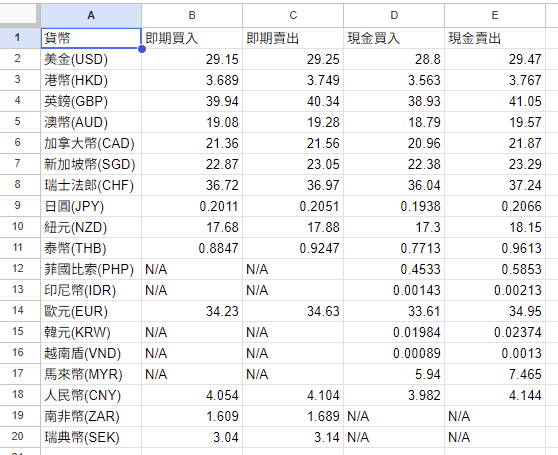Select column A header
This screenshot has width=558, height=455.
(91, 15)
